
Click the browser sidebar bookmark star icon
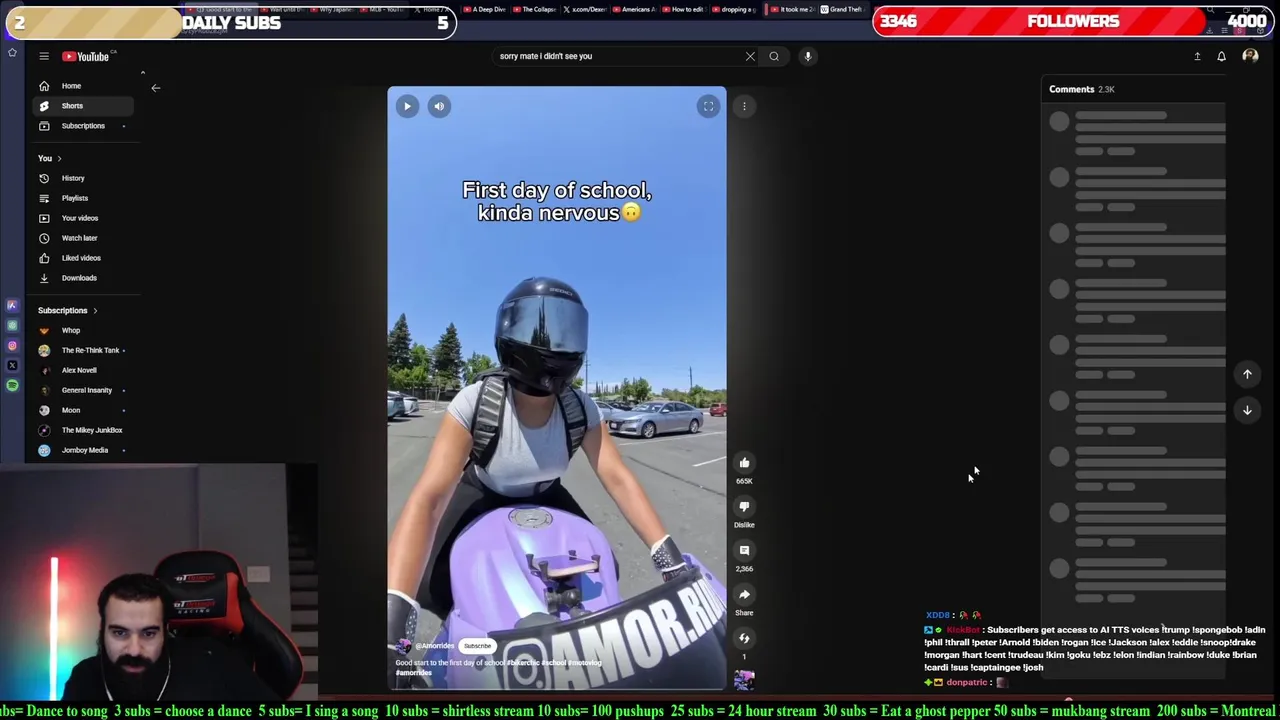(x=12, y=52)
